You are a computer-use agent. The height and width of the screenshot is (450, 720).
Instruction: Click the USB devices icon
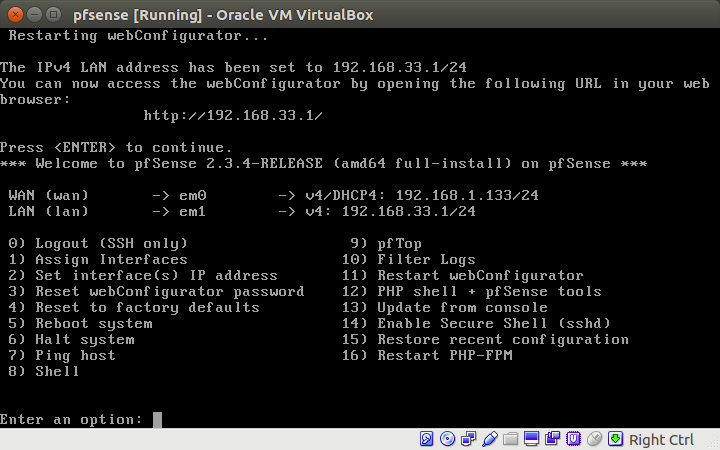click(489, 439)
